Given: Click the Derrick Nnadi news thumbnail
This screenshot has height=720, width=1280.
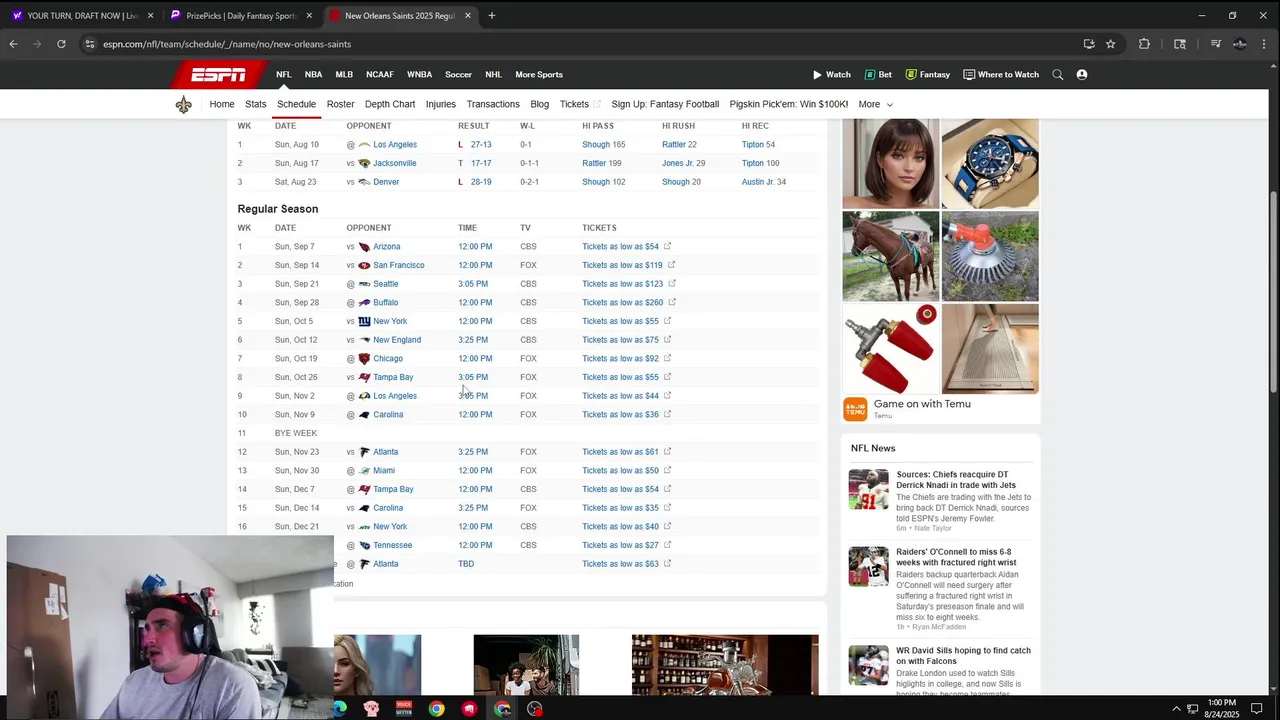Looking at the screenshot, I should point(868,490).
